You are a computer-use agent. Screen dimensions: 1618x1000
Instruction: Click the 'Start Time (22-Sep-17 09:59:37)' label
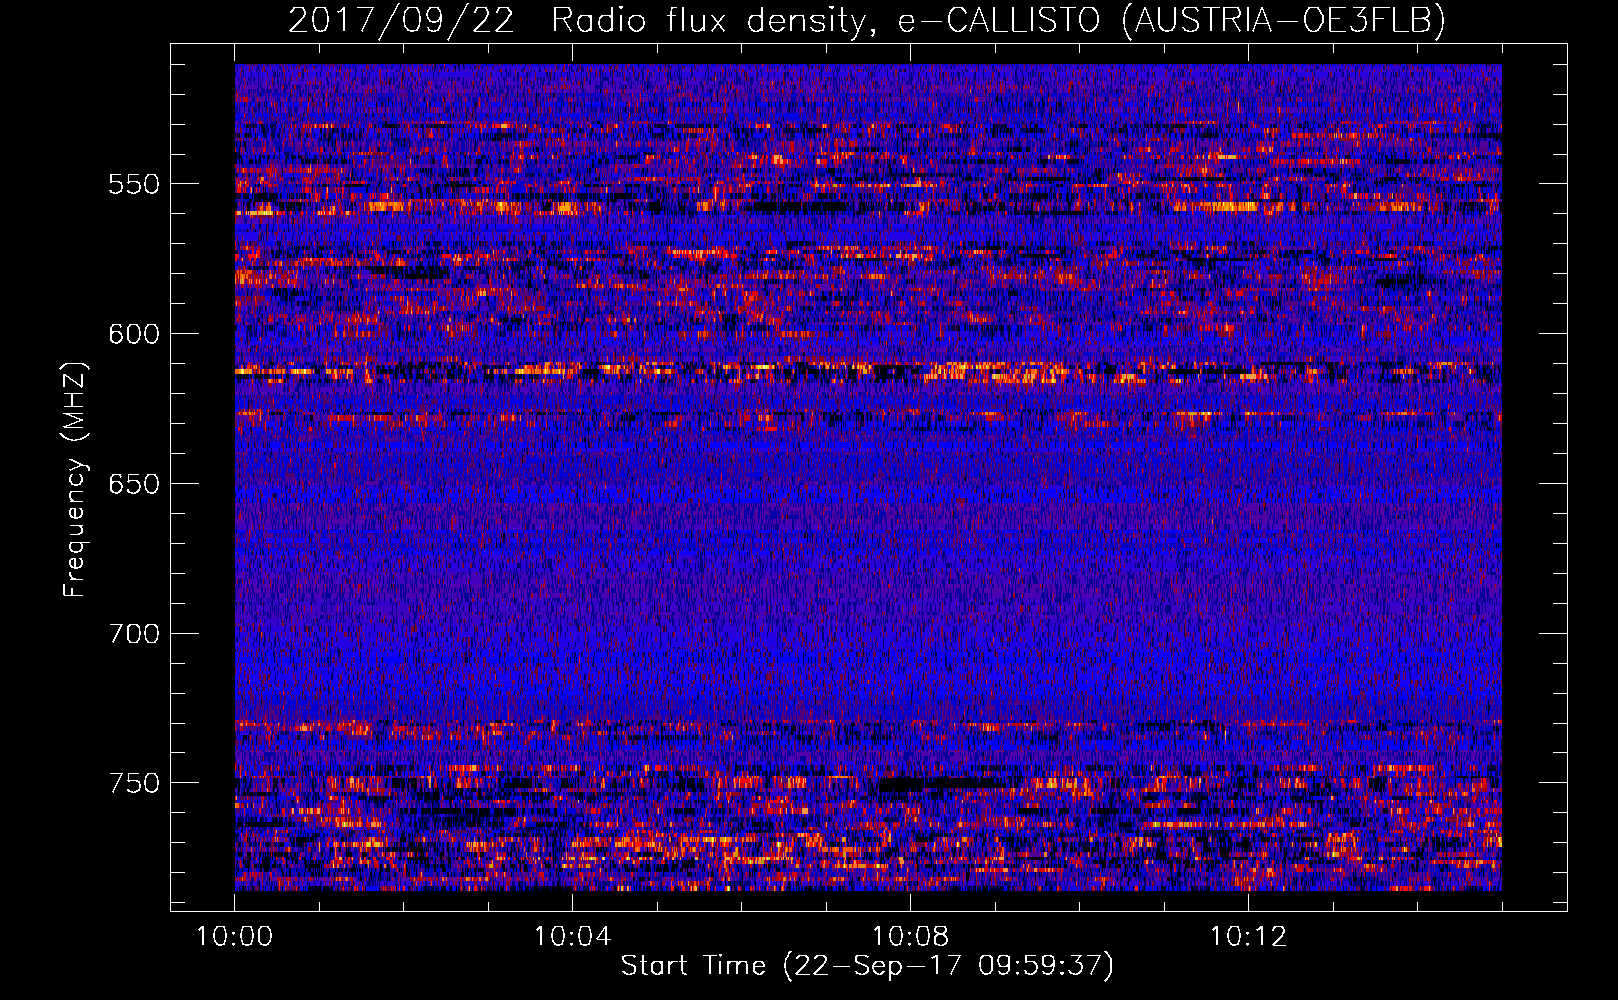(x=867, y=966)
